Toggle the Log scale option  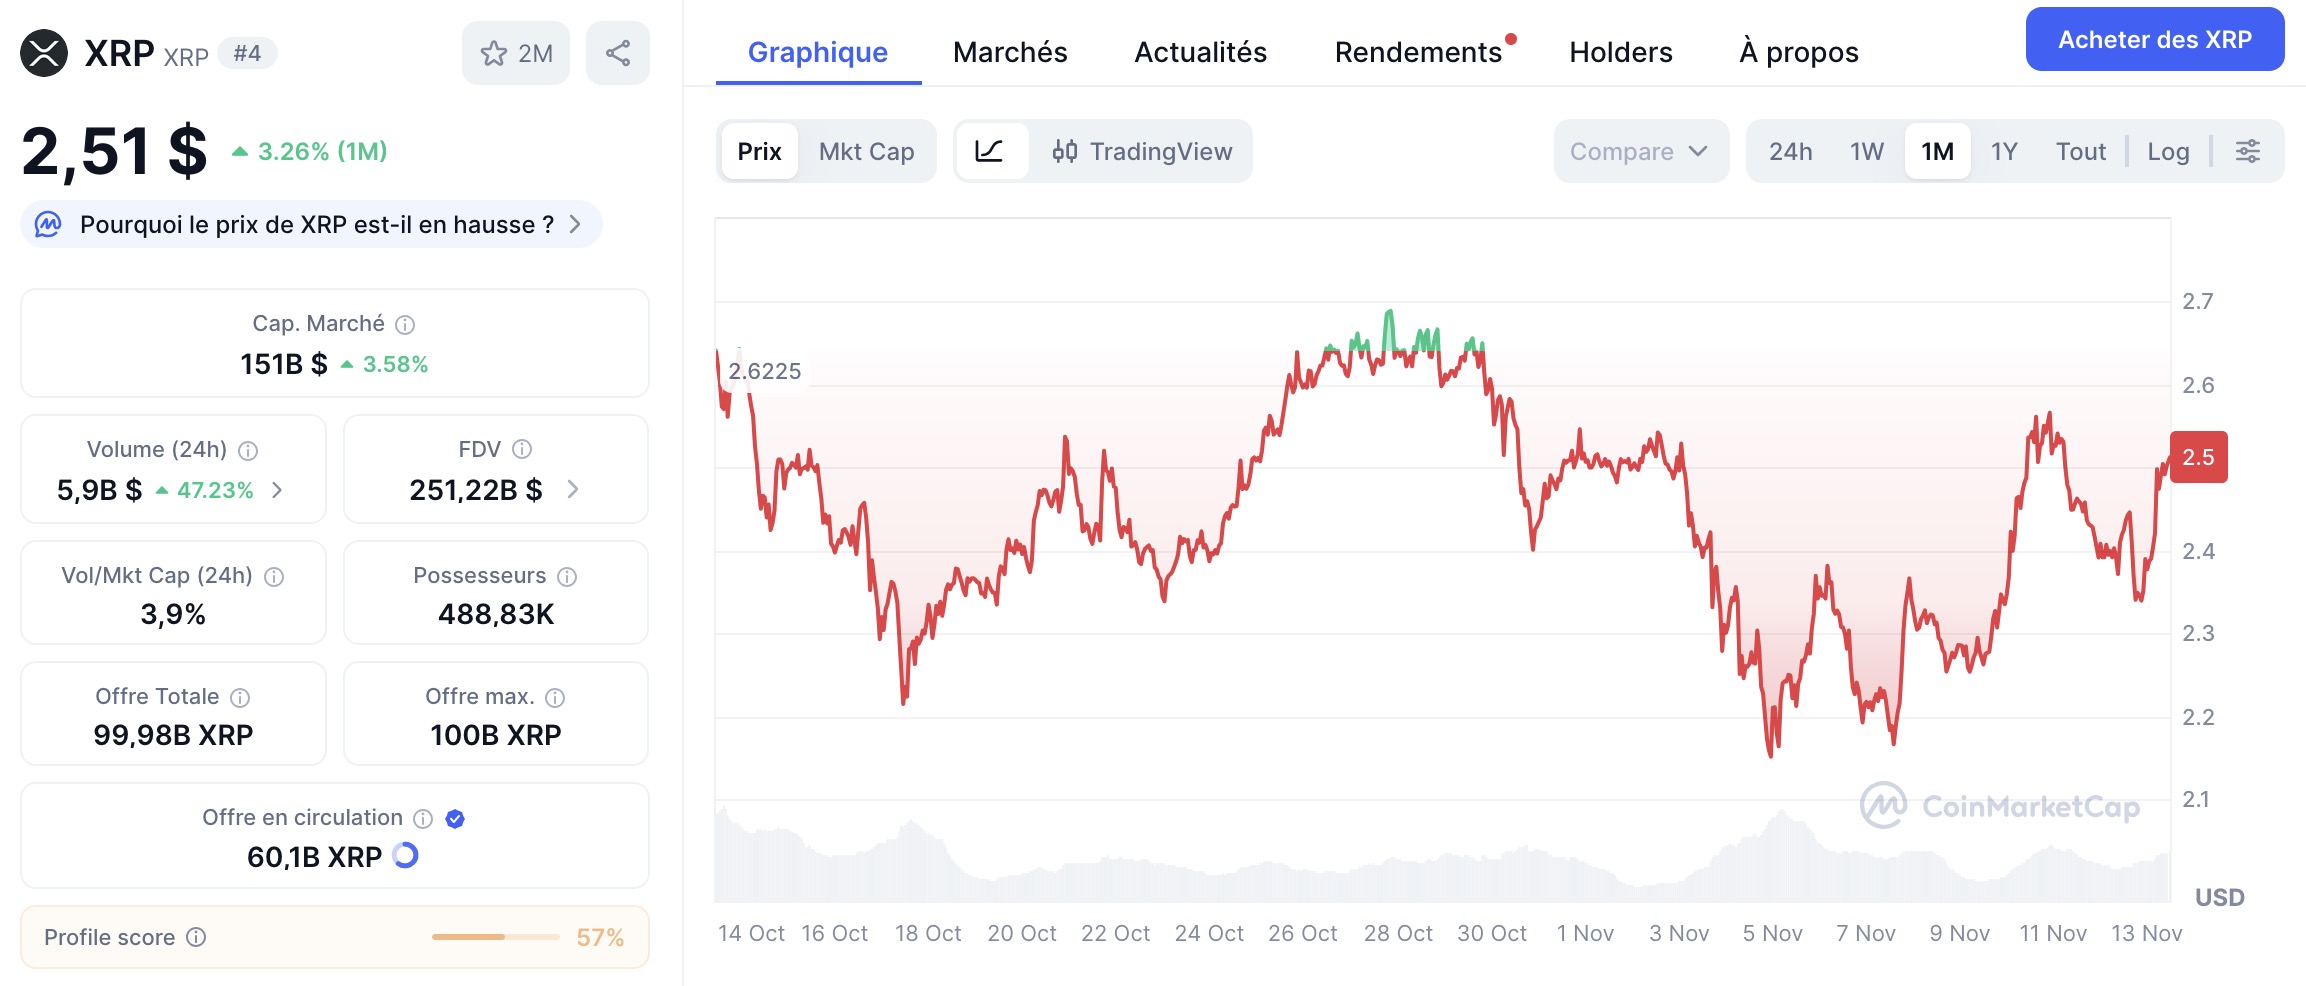pyautogui.click(x=2168, y=152)
